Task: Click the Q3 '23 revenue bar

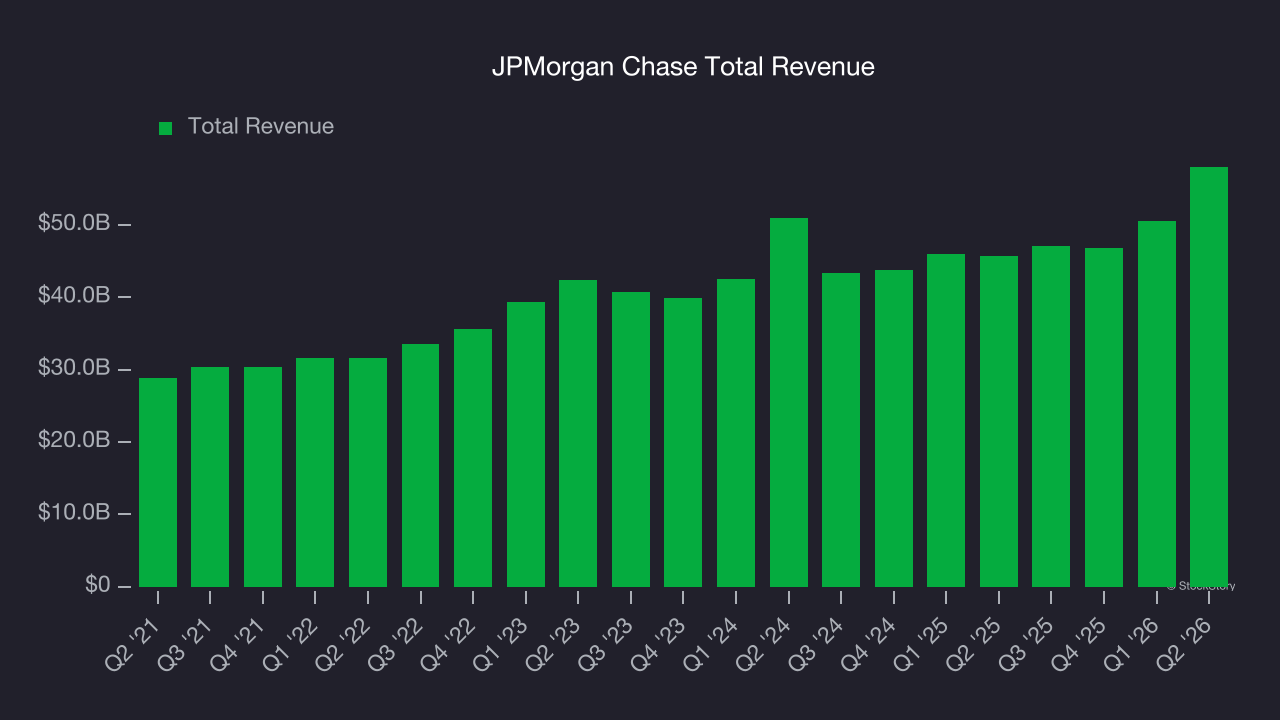Action: 631,439
